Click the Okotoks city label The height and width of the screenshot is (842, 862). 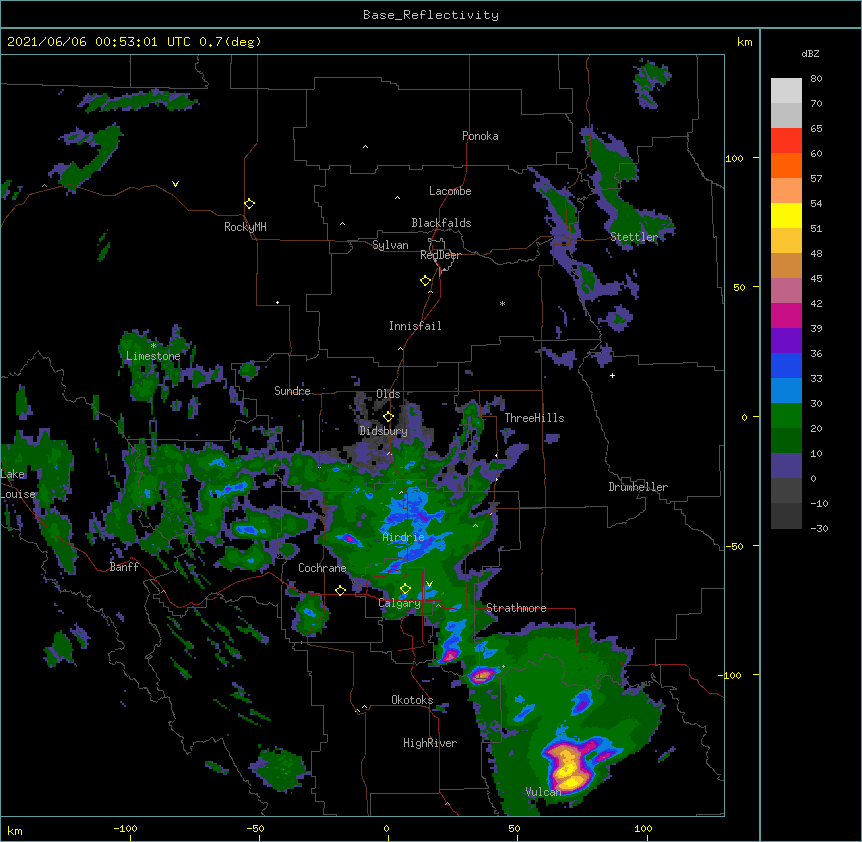[412, 700]
